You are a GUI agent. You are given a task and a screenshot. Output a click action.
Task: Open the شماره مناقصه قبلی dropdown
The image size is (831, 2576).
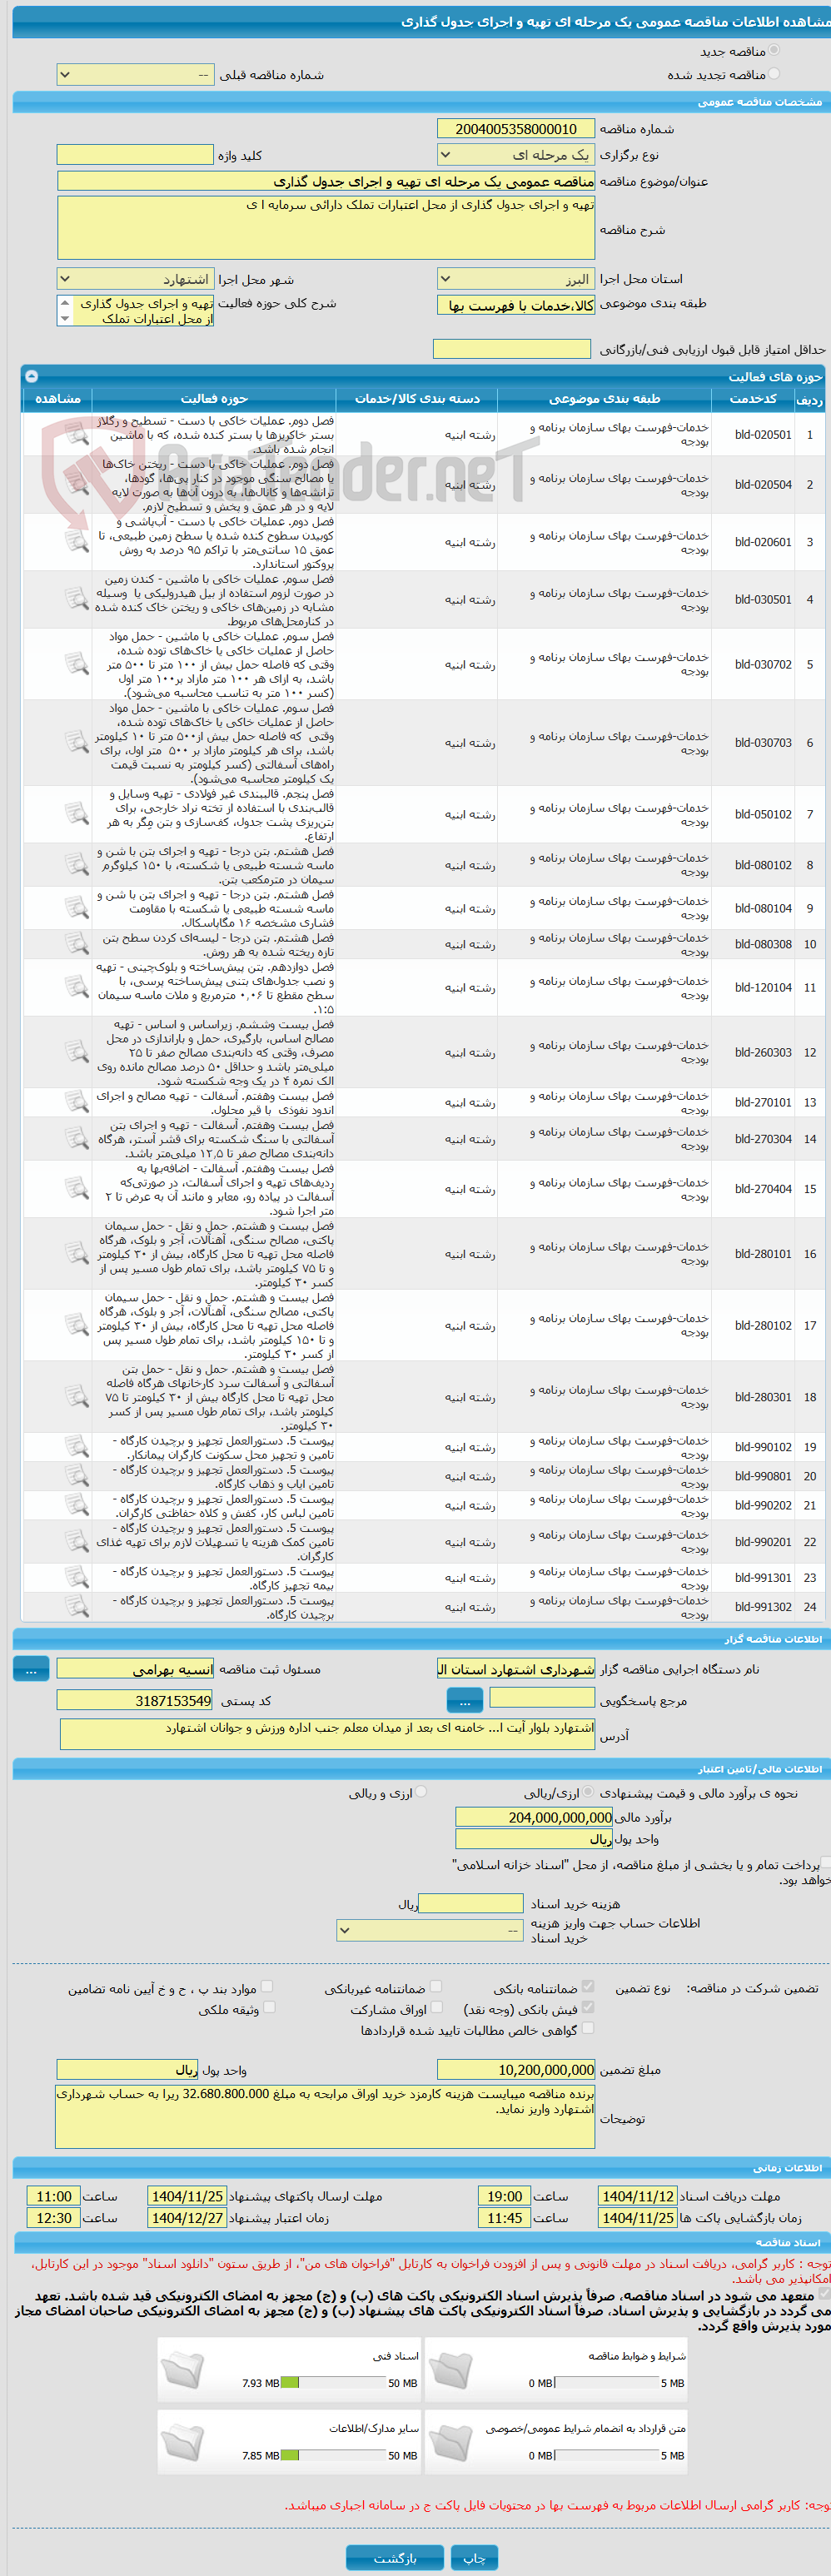[135, 74]
